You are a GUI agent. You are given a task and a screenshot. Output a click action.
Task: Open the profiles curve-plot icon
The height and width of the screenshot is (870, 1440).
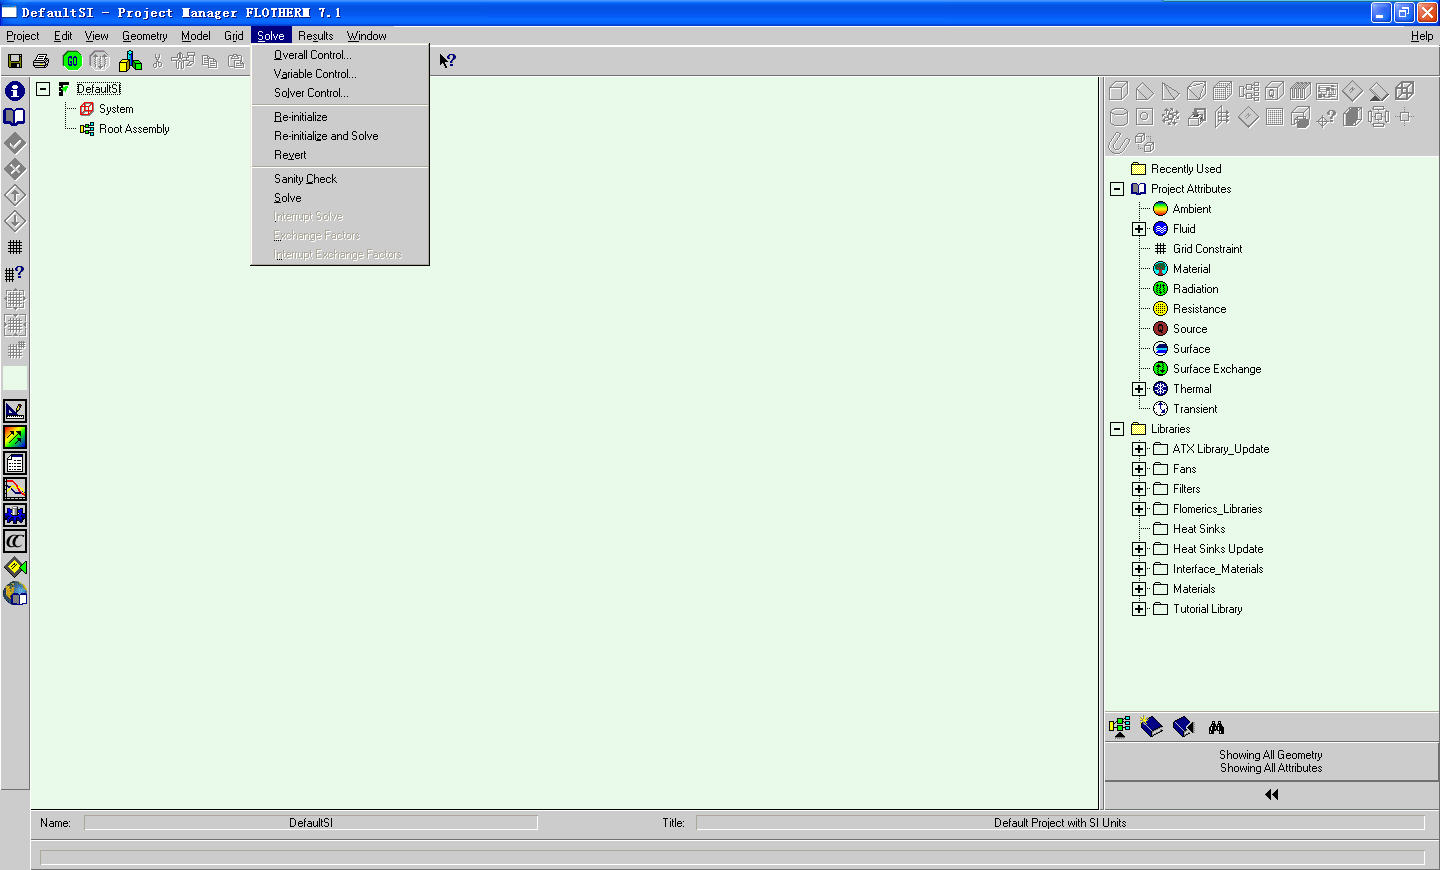tap(15, 489)
